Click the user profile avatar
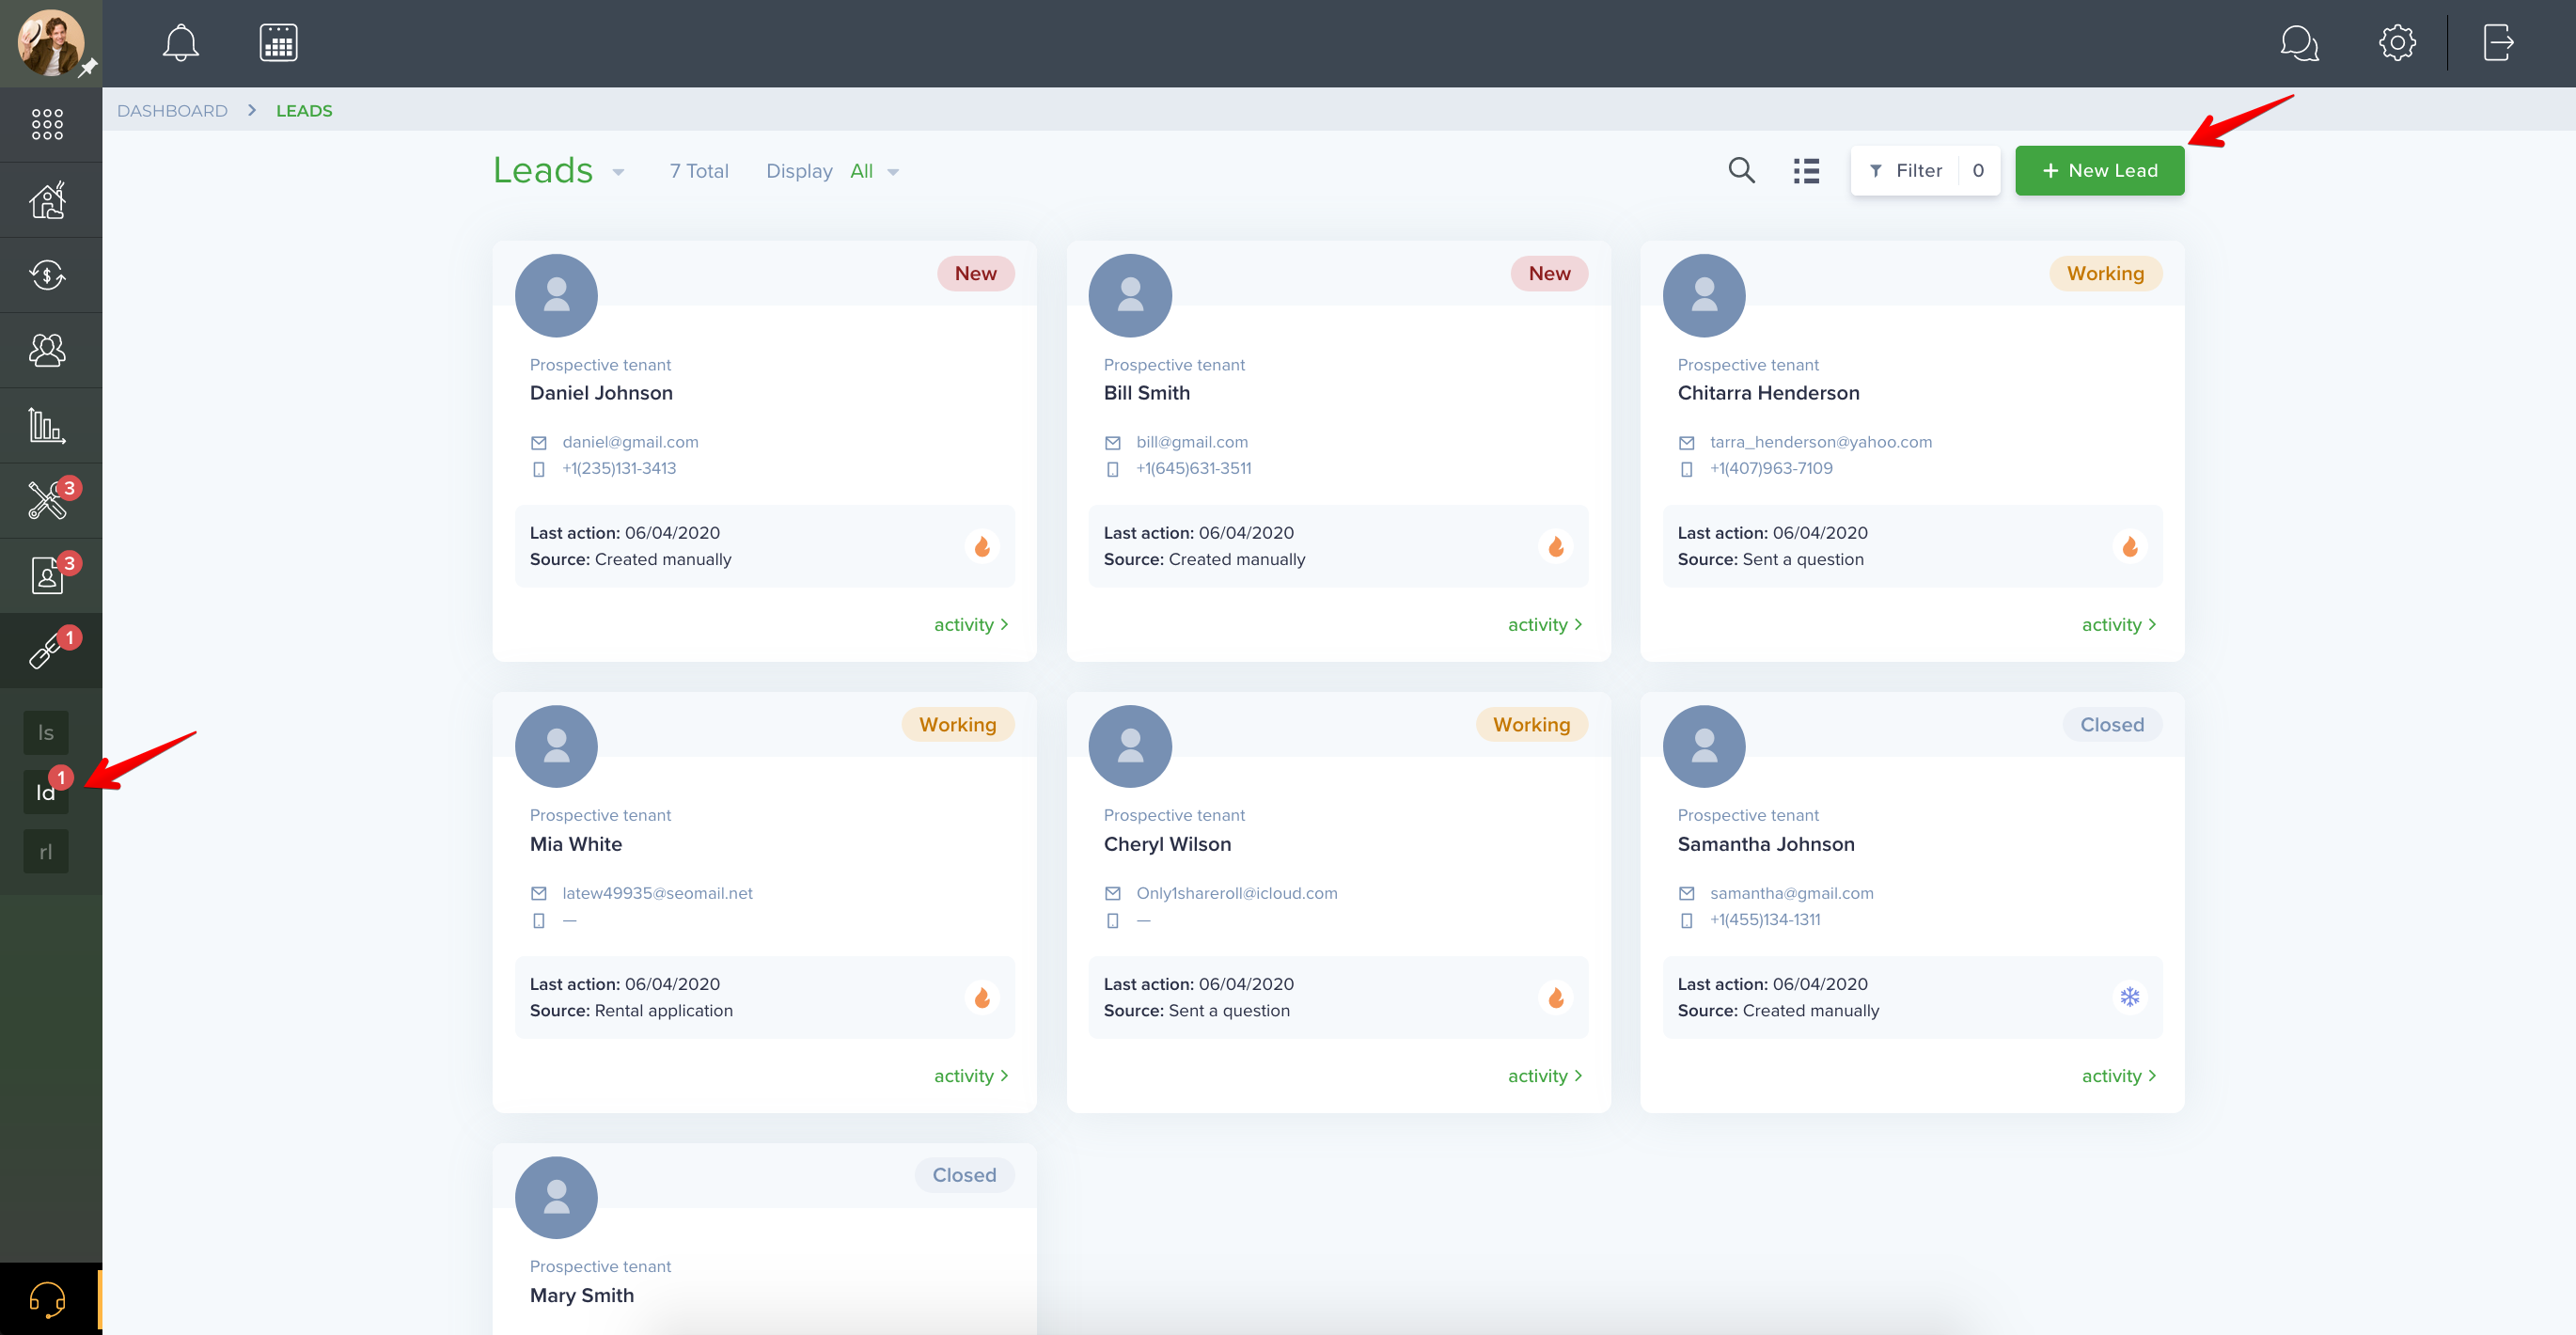The image size is (2576, 1335). (x=50, y=43)
